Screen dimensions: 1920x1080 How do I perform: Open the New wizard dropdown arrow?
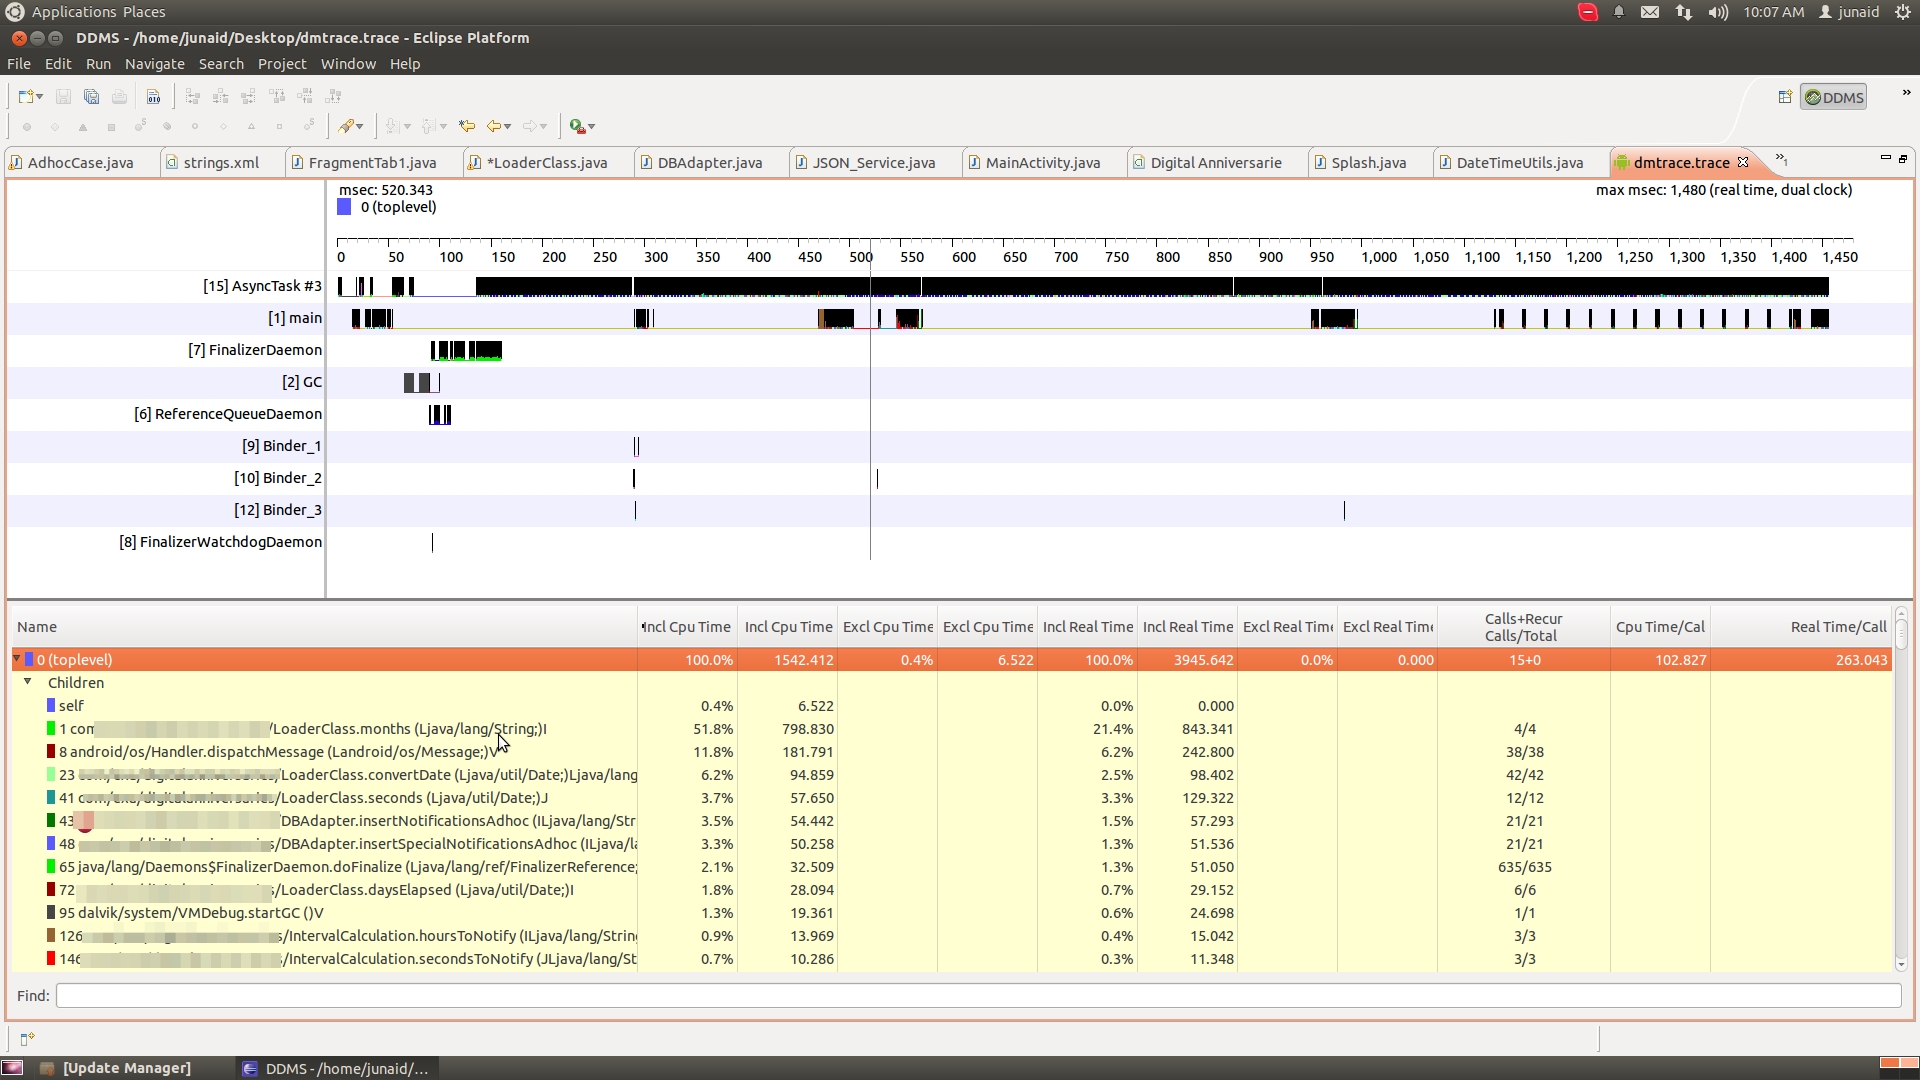click(x=40, y=97)
